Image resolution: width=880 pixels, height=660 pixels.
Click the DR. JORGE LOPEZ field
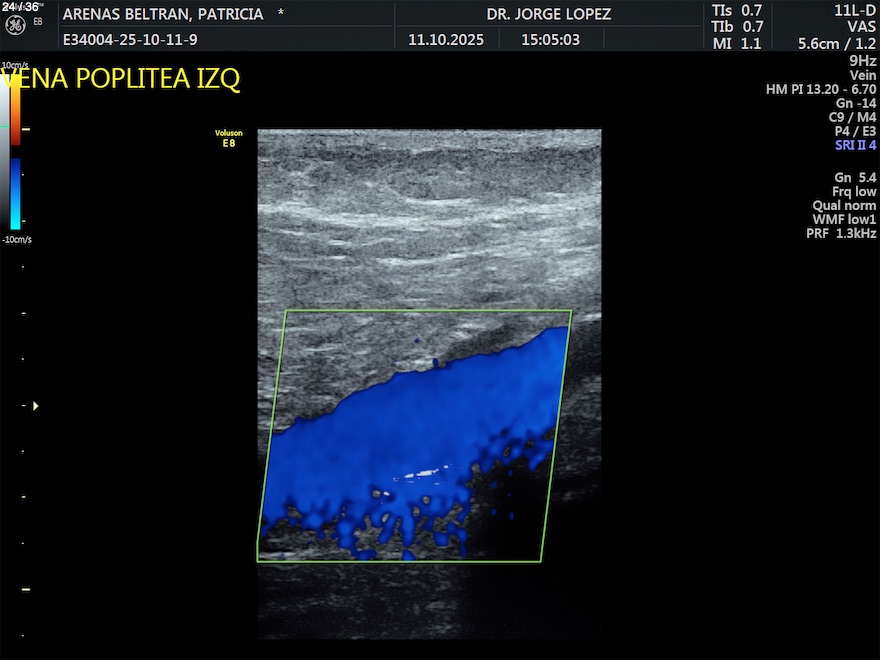tap(548, 14)
